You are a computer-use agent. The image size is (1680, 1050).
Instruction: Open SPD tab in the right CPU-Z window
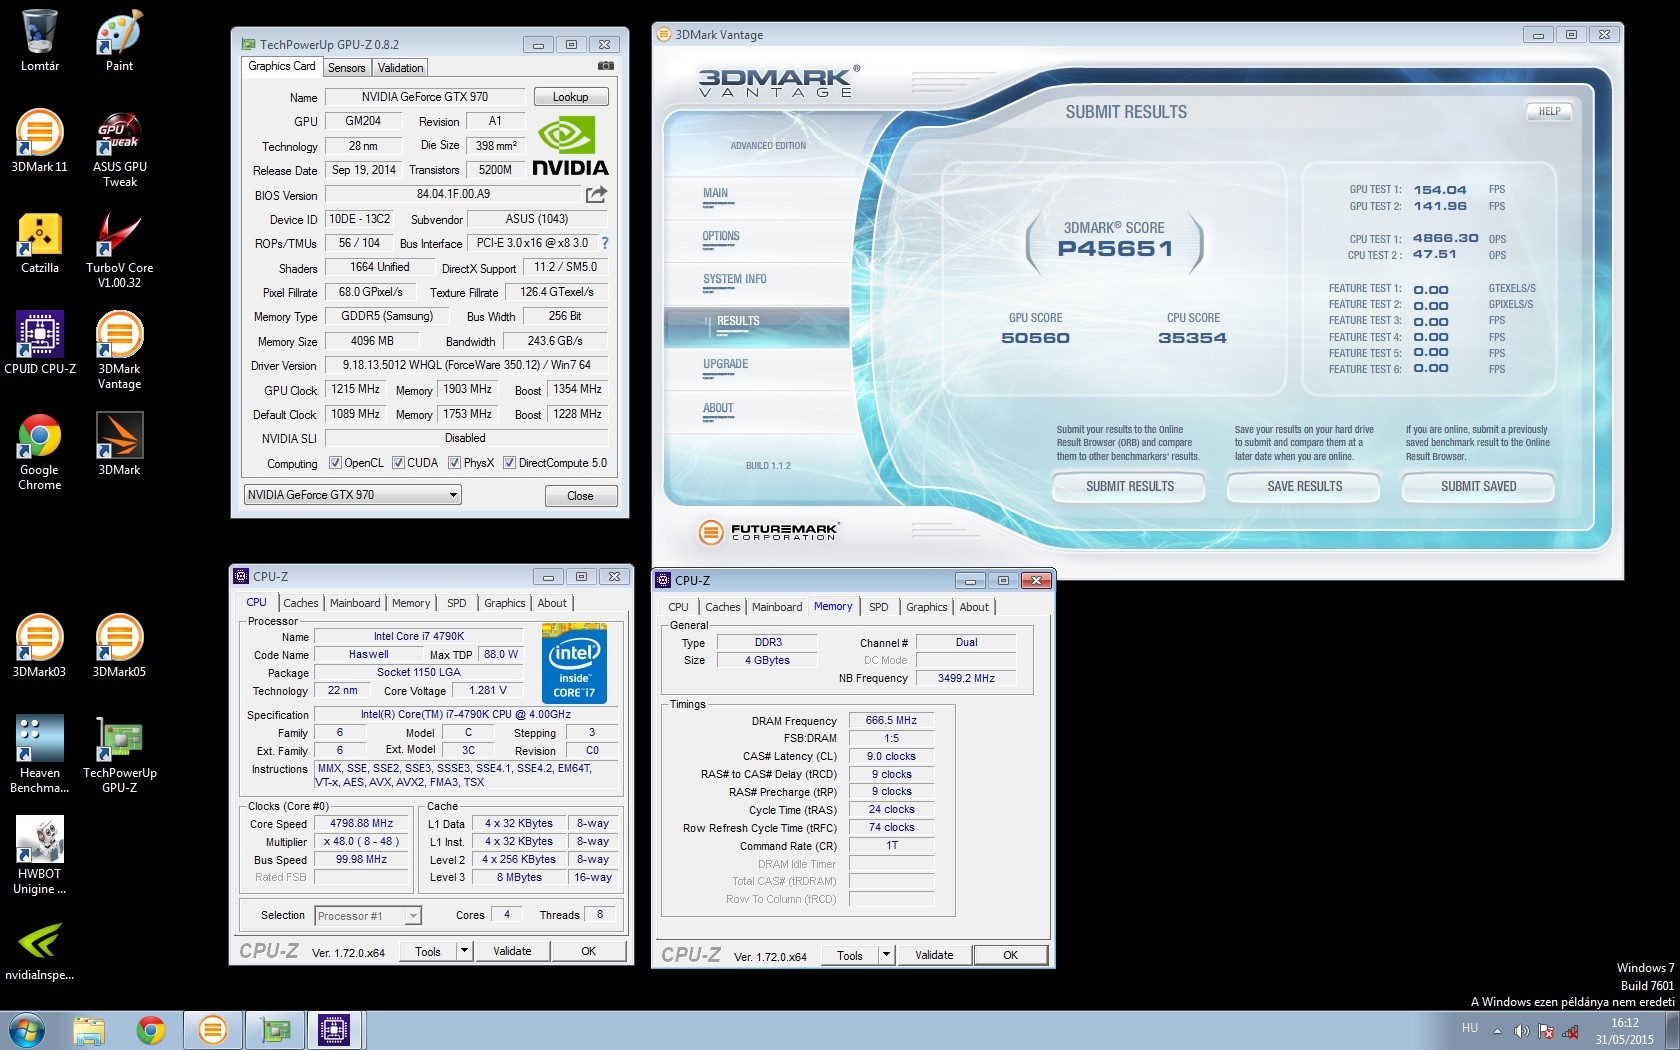tap(879, 607)
